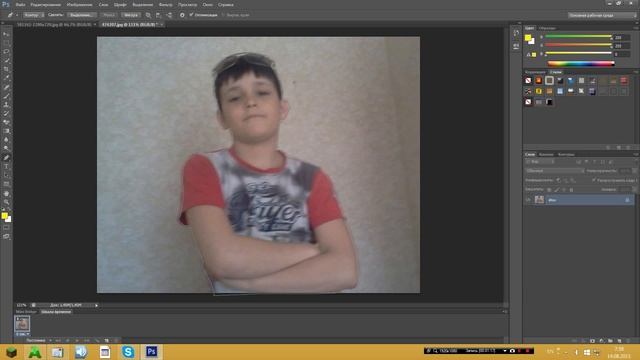
Task: Open the Изображение menu
Action: point(79,5)
